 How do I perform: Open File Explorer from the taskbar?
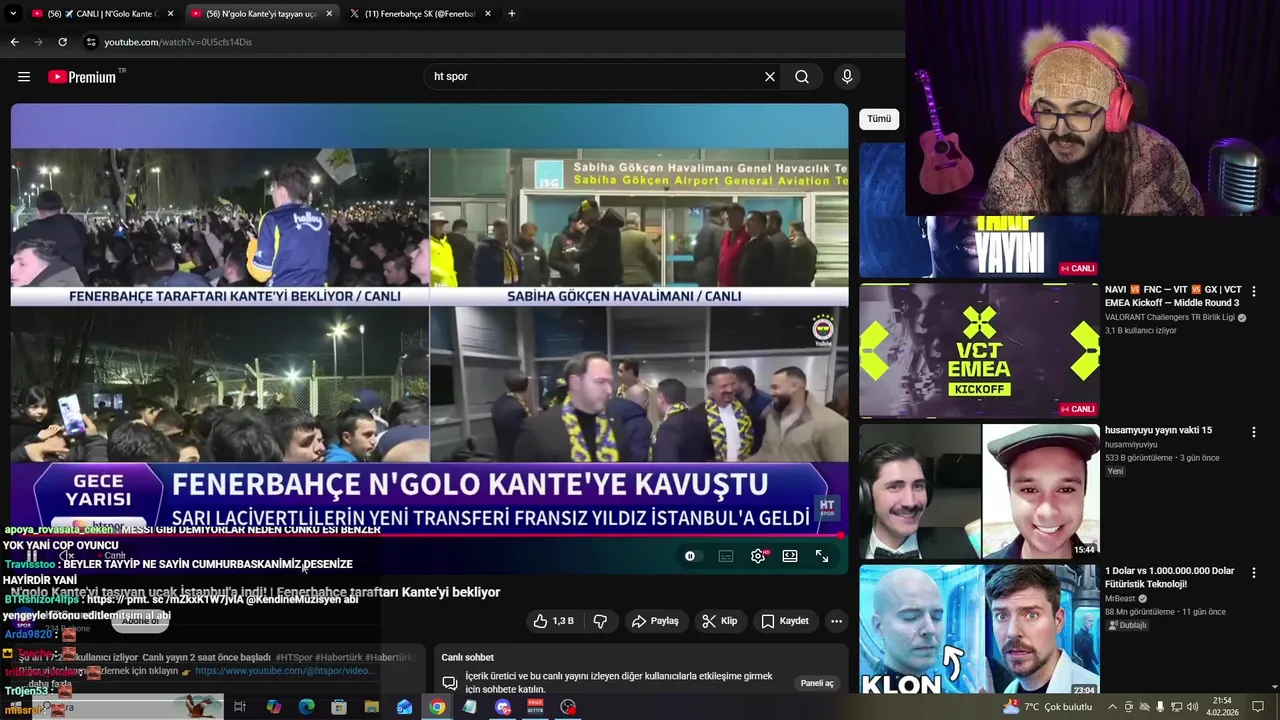[x=372, y=707]
